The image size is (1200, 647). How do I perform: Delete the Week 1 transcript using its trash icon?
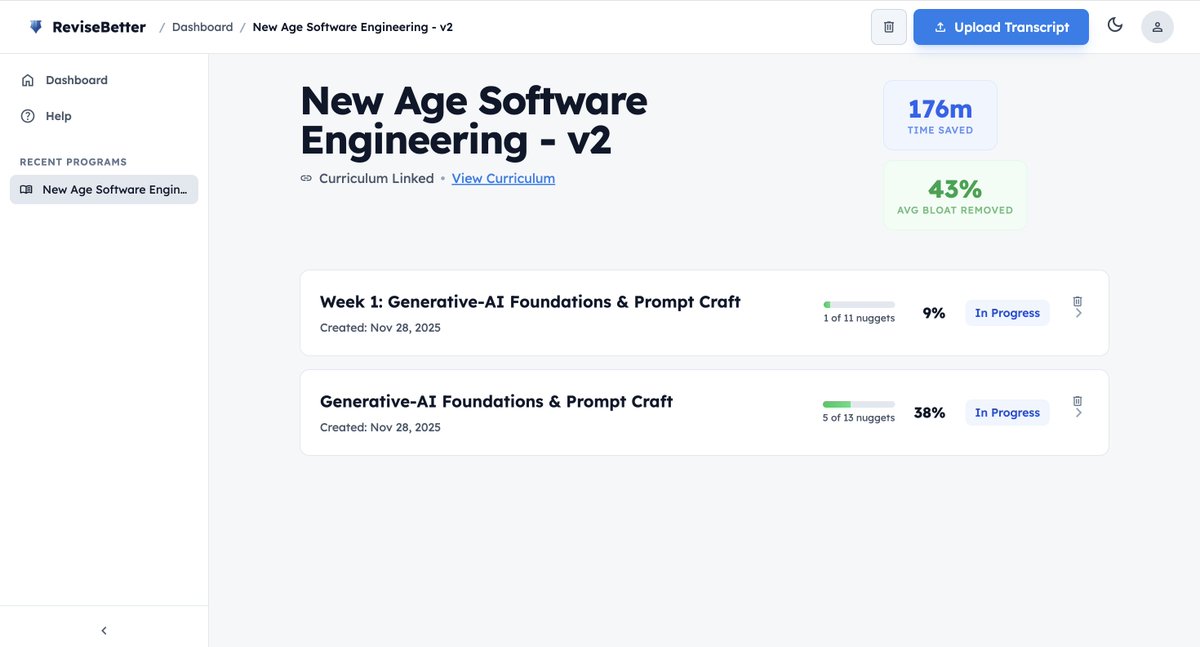point(1077,301)
